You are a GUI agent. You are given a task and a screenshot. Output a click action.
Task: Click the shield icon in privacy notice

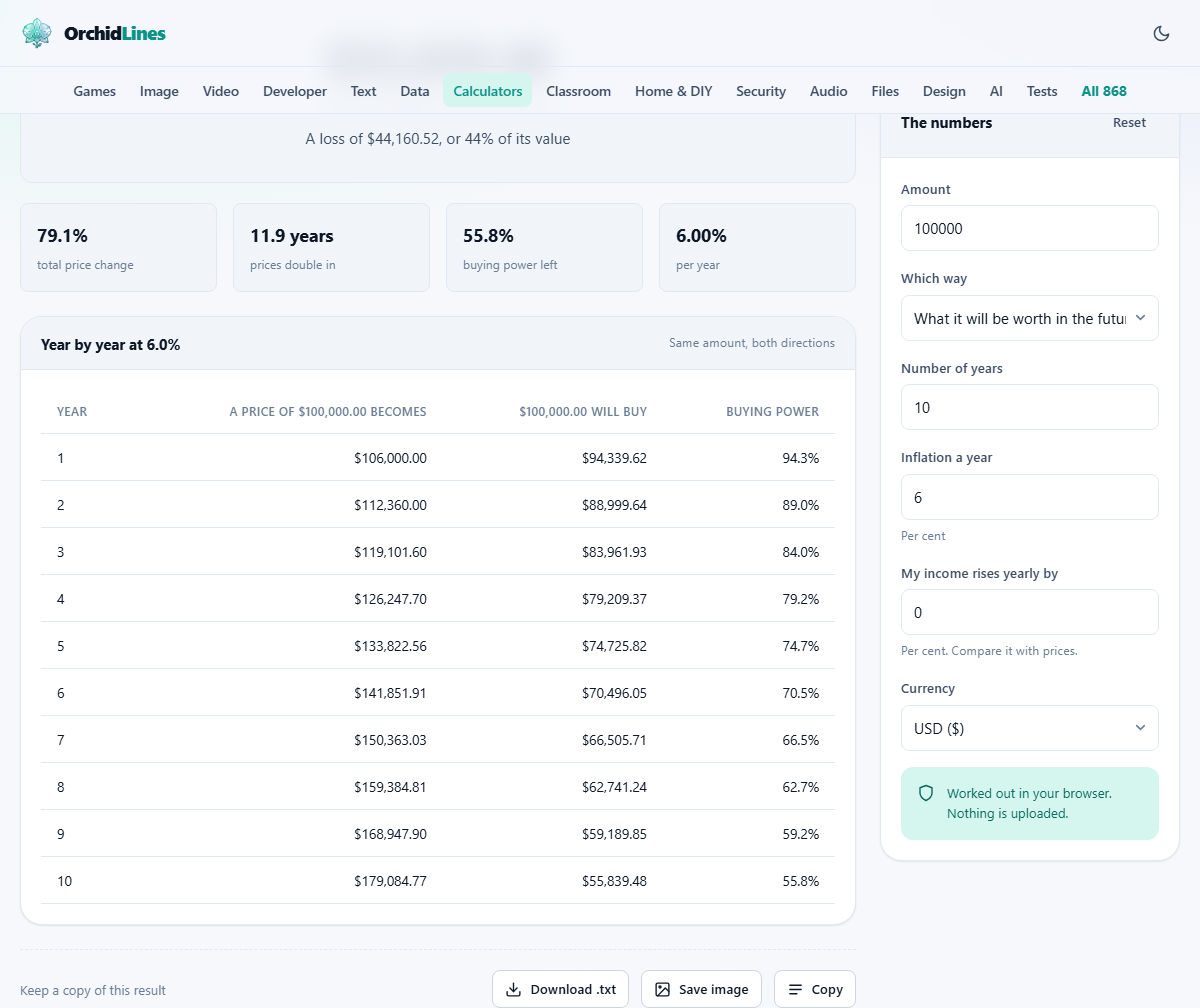[x=926, y=793]
